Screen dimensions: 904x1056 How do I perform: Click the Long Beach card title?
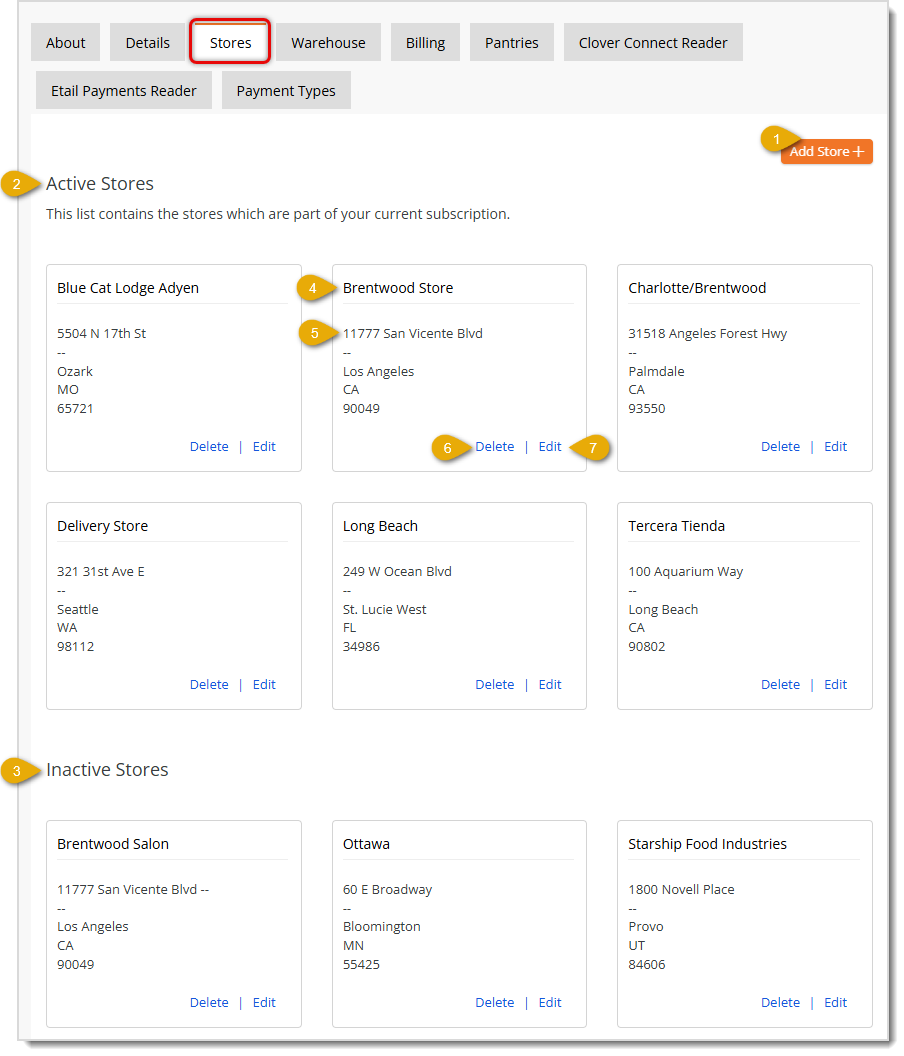(380, 526)
